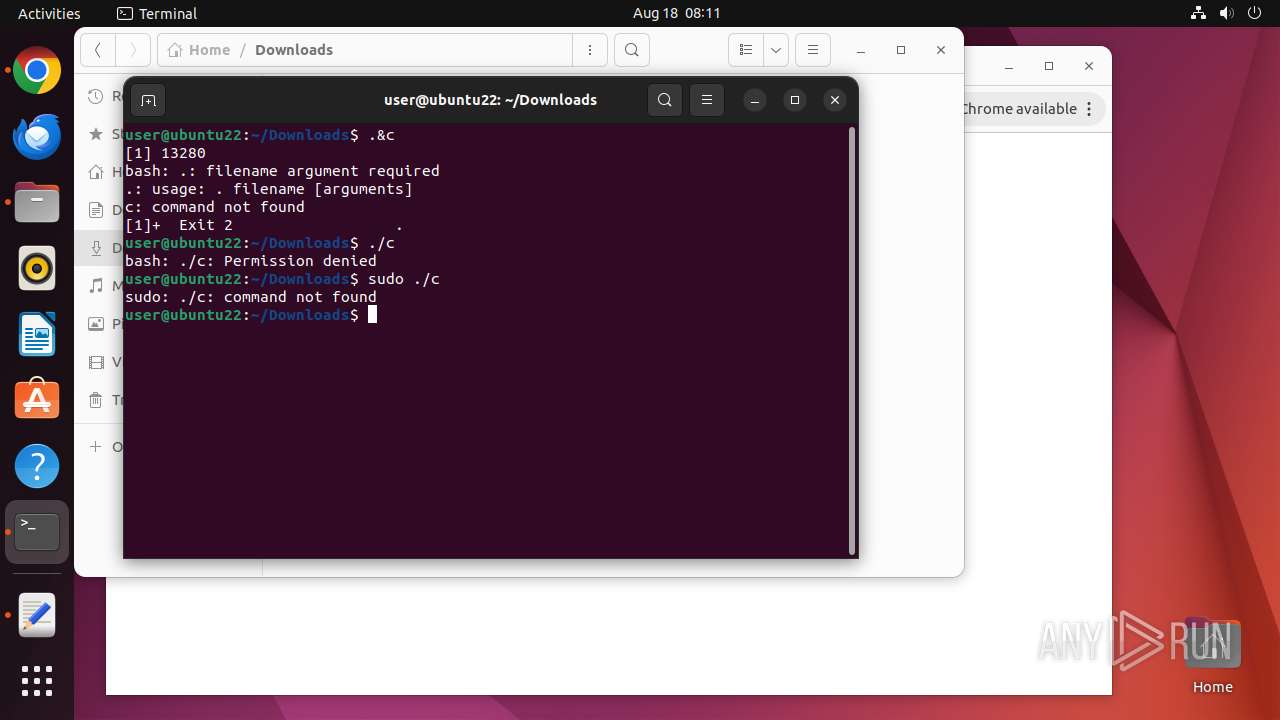Open the Terminal hamburger menu
Viewport: 1280px width, 720px height.
tap(707, 100)
